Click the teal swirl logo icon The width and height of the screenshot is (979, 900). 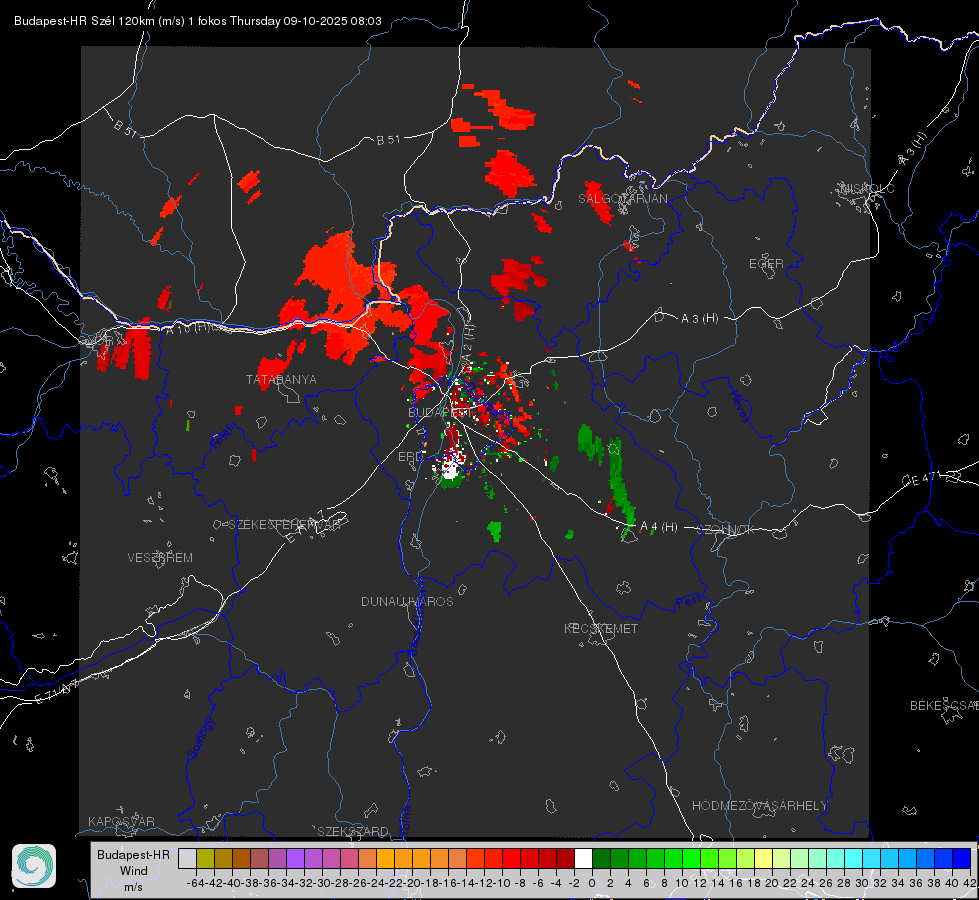click(x=34, y=866)
